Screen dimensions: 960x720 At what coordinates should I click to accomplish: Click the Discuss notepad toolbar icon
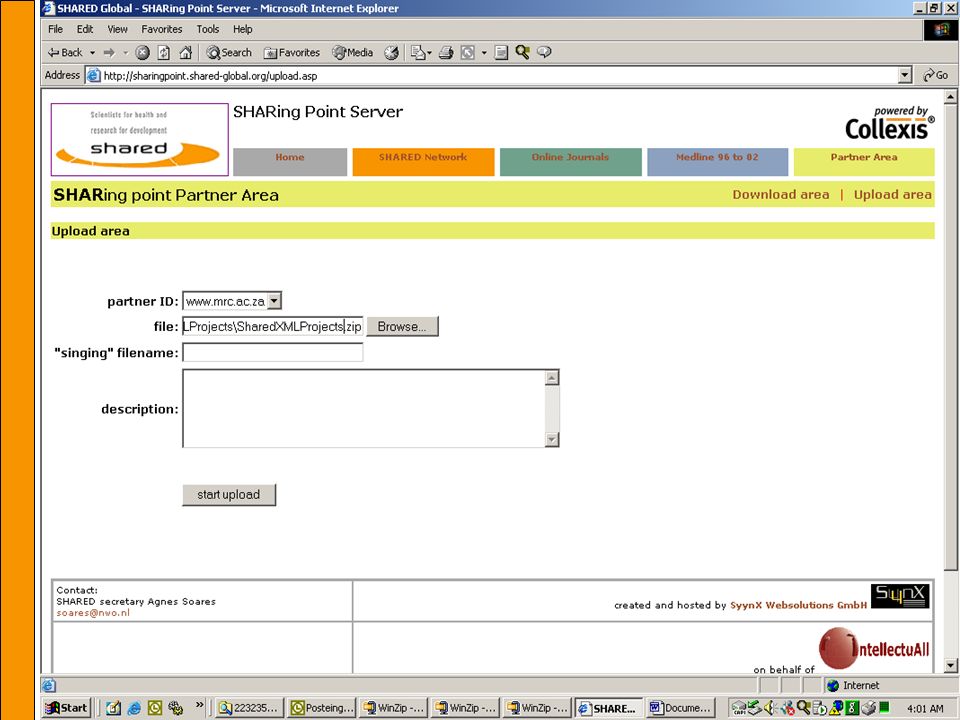501,53
